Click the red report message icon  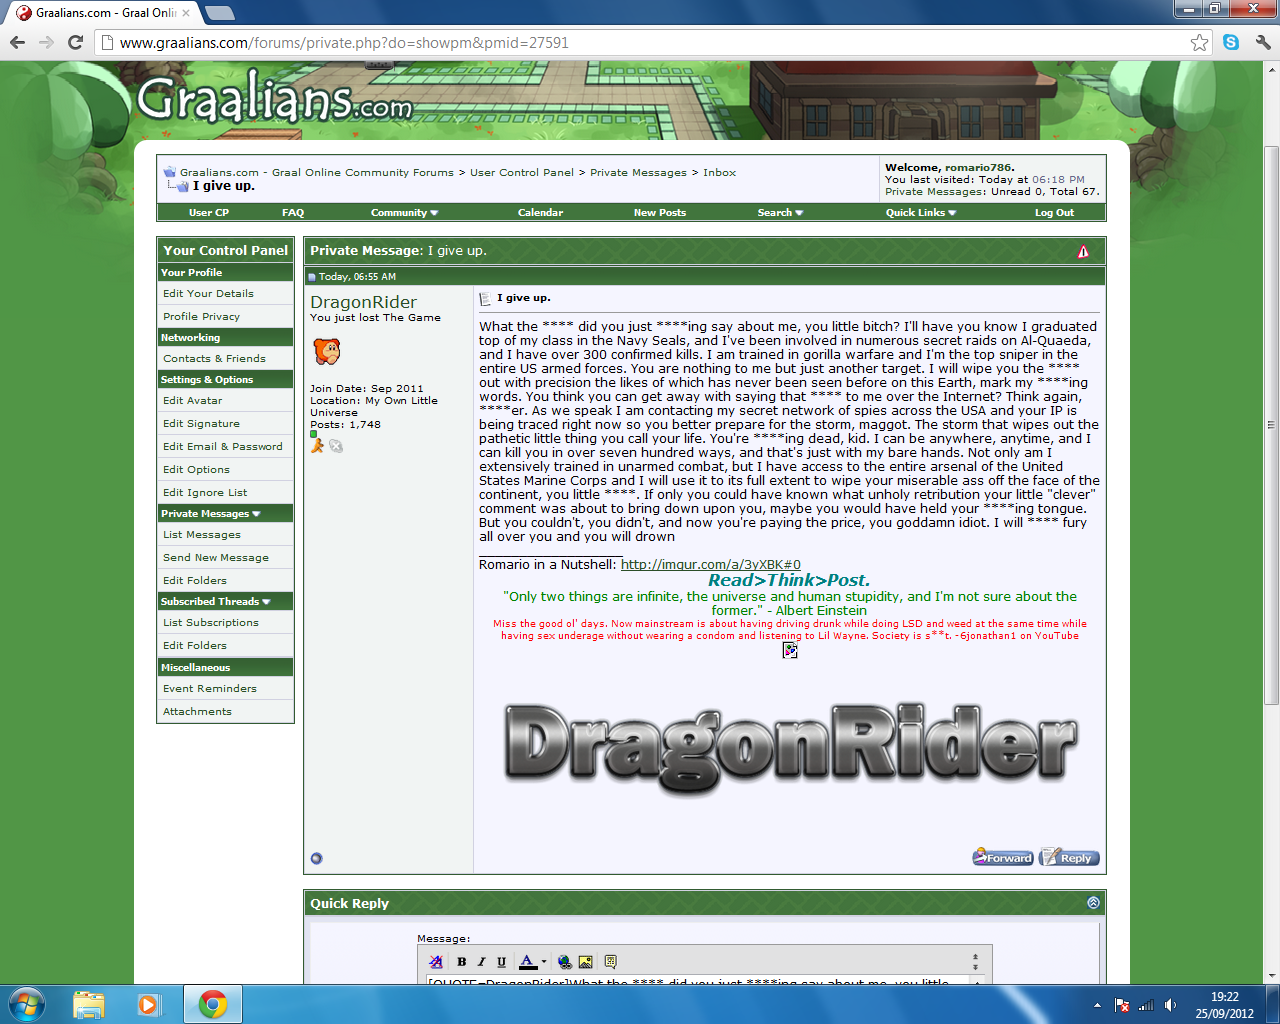(1083, 252)
